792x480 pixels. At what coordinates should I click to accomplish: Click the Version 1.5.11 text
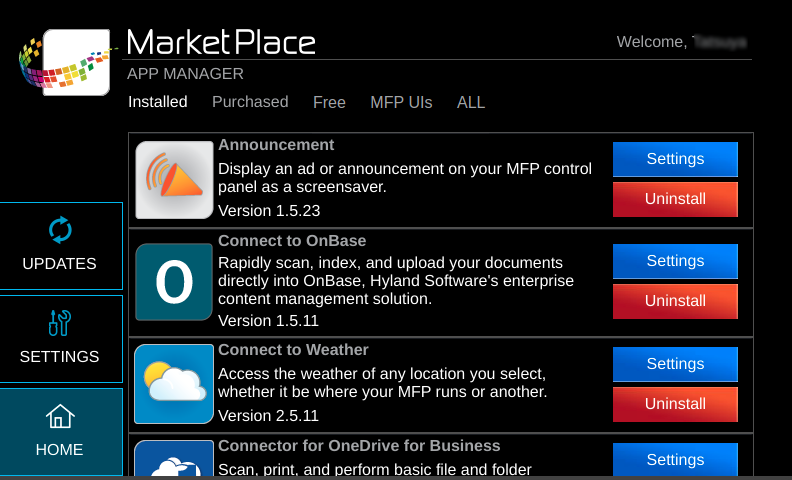(x=268, y=321)
